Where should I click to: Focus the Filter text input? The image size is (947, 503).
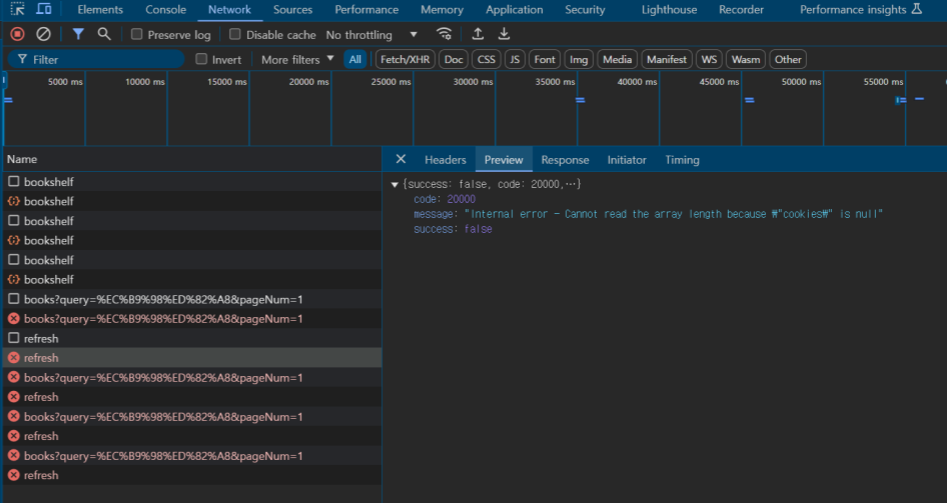click(96, 59)
